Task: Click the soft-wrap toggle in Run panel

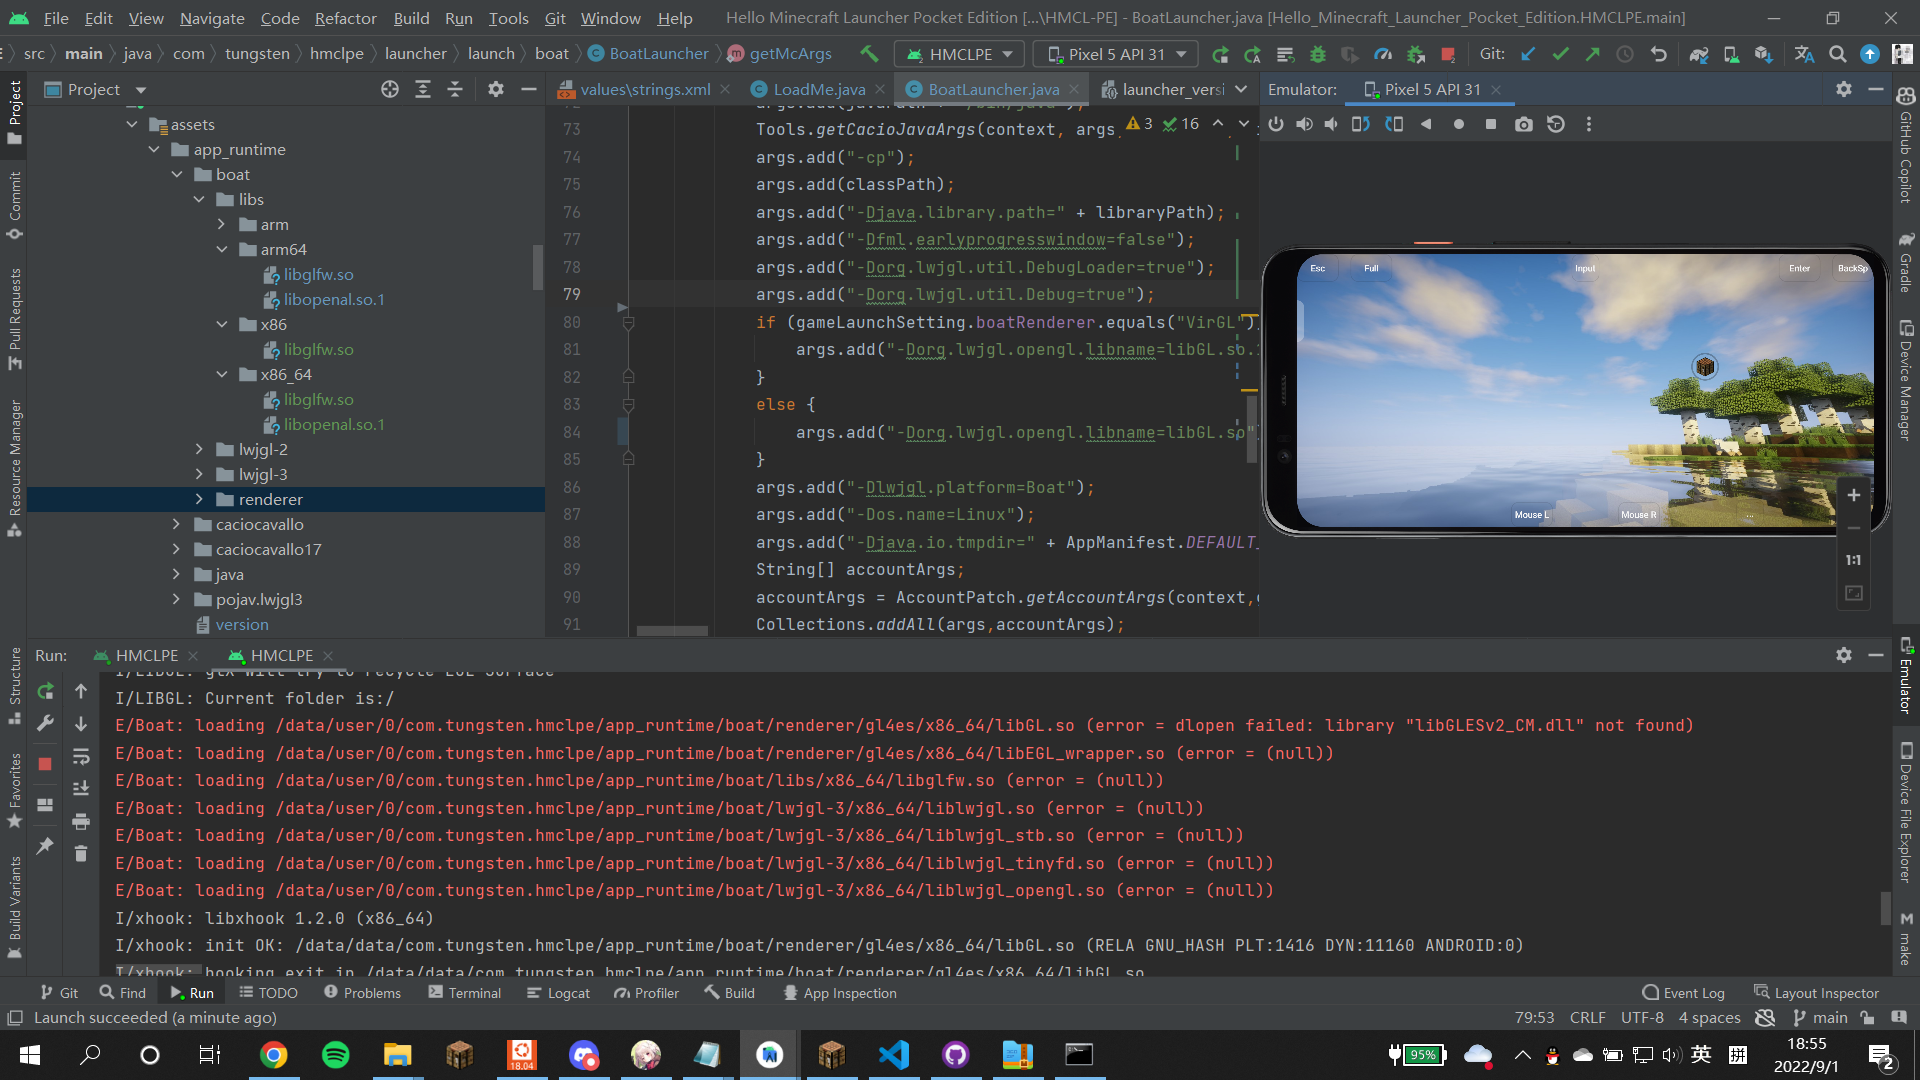Action: [x=82, y=757]
